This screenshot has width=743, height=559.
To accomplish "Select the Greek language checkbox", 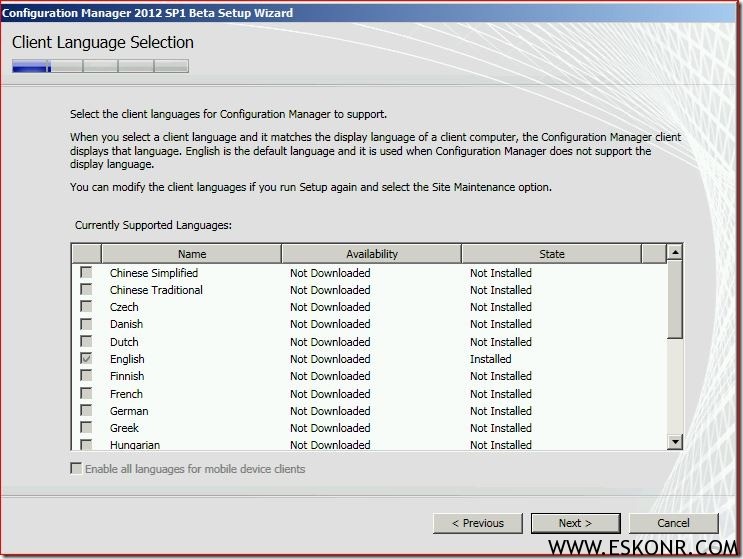I will [86, 428].
